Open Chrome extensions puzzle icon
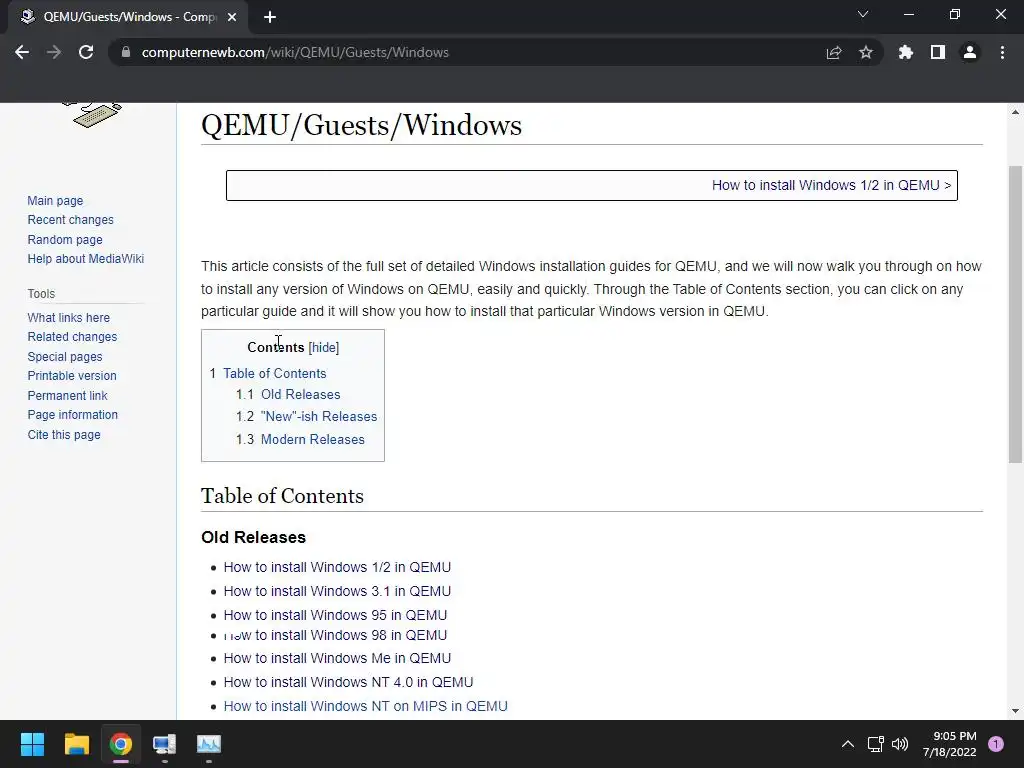Image resolution: width=1024 pixels, height=768 pixels. pos(905,52)
